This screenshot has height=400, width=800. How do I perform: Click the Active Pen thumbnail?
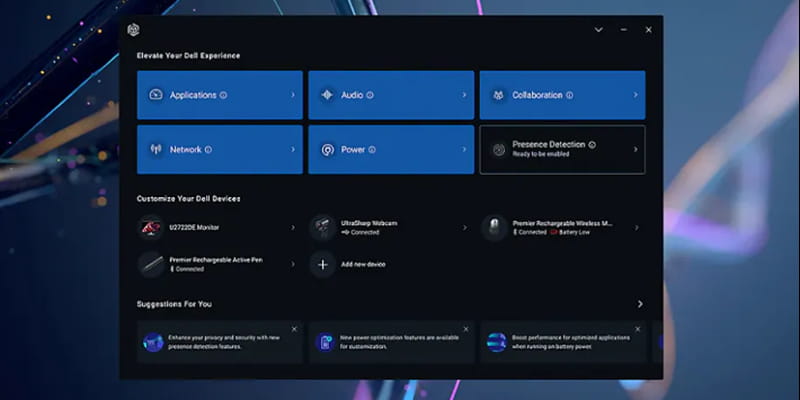click(151, 264)
